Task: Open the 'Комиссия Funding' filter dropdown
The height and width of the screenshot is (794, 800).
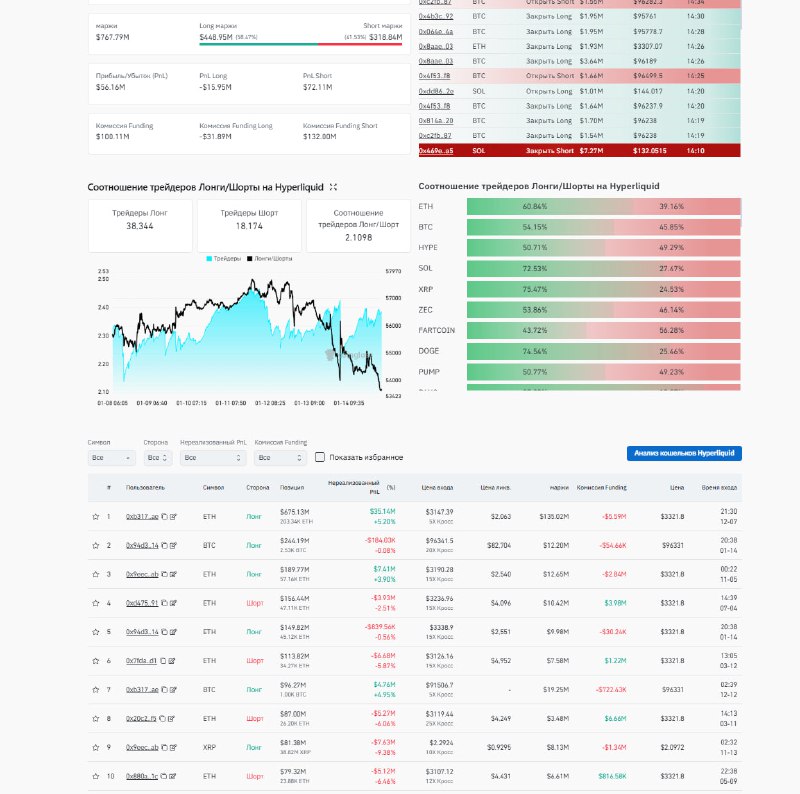Action: click(x=279, y=458)
